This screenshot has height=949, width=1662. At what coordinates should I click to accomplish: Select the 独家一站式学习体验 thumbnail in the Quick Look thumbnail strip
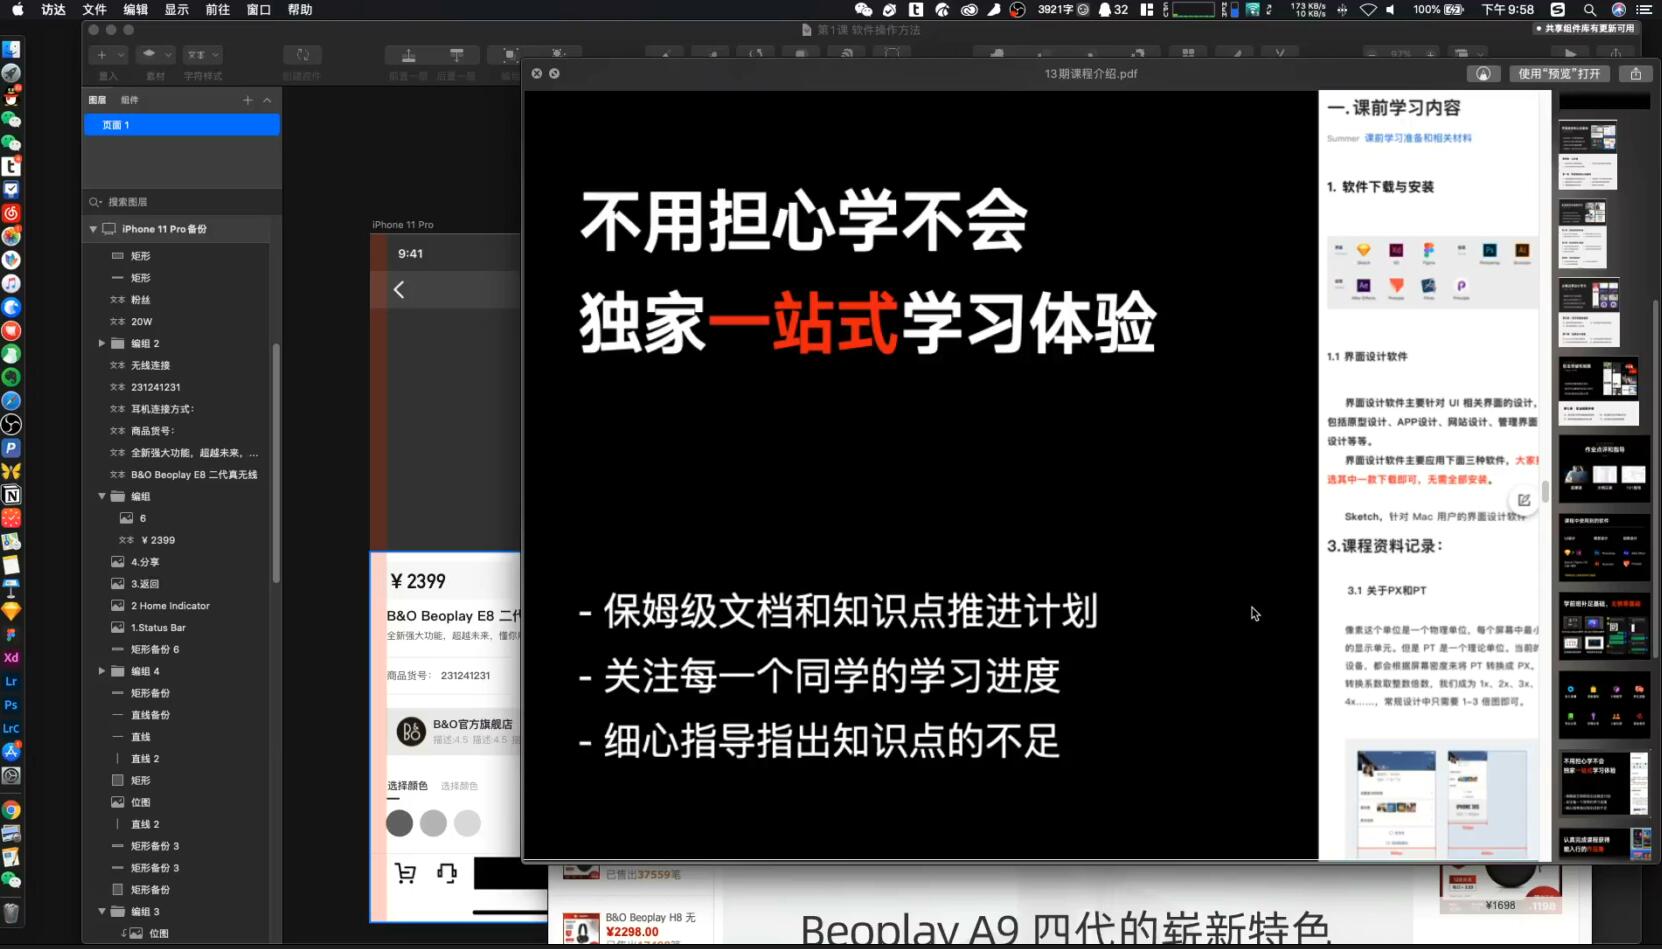1604,784
